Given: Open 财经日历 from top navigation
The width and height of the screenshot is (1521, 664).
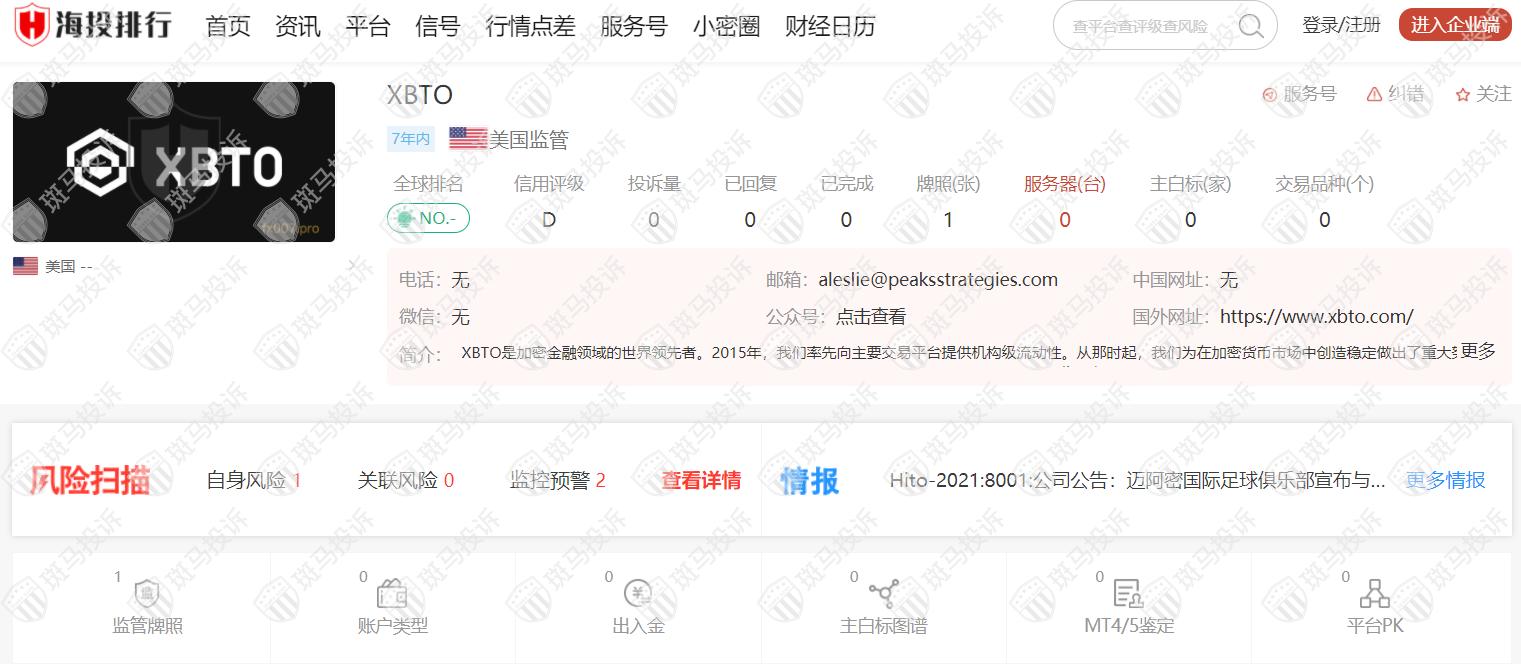Looking at the screenshot, I should coord(830,26).
